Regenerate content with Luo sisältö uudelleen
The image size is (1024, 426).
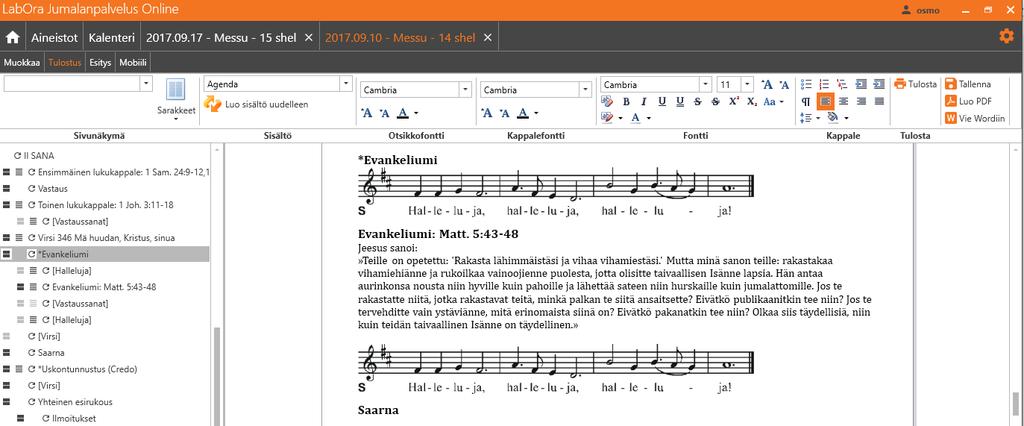click(x=255, y=104)
